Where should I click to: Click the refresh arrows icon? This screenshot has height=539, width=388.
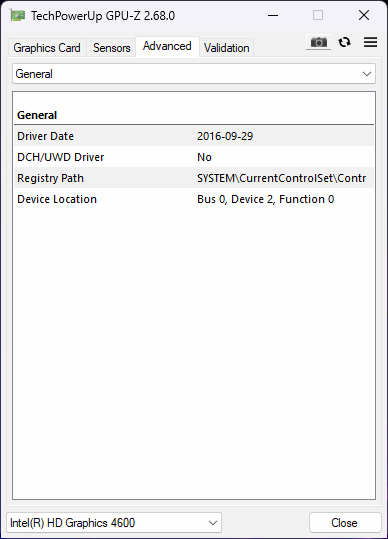(344, 42)
